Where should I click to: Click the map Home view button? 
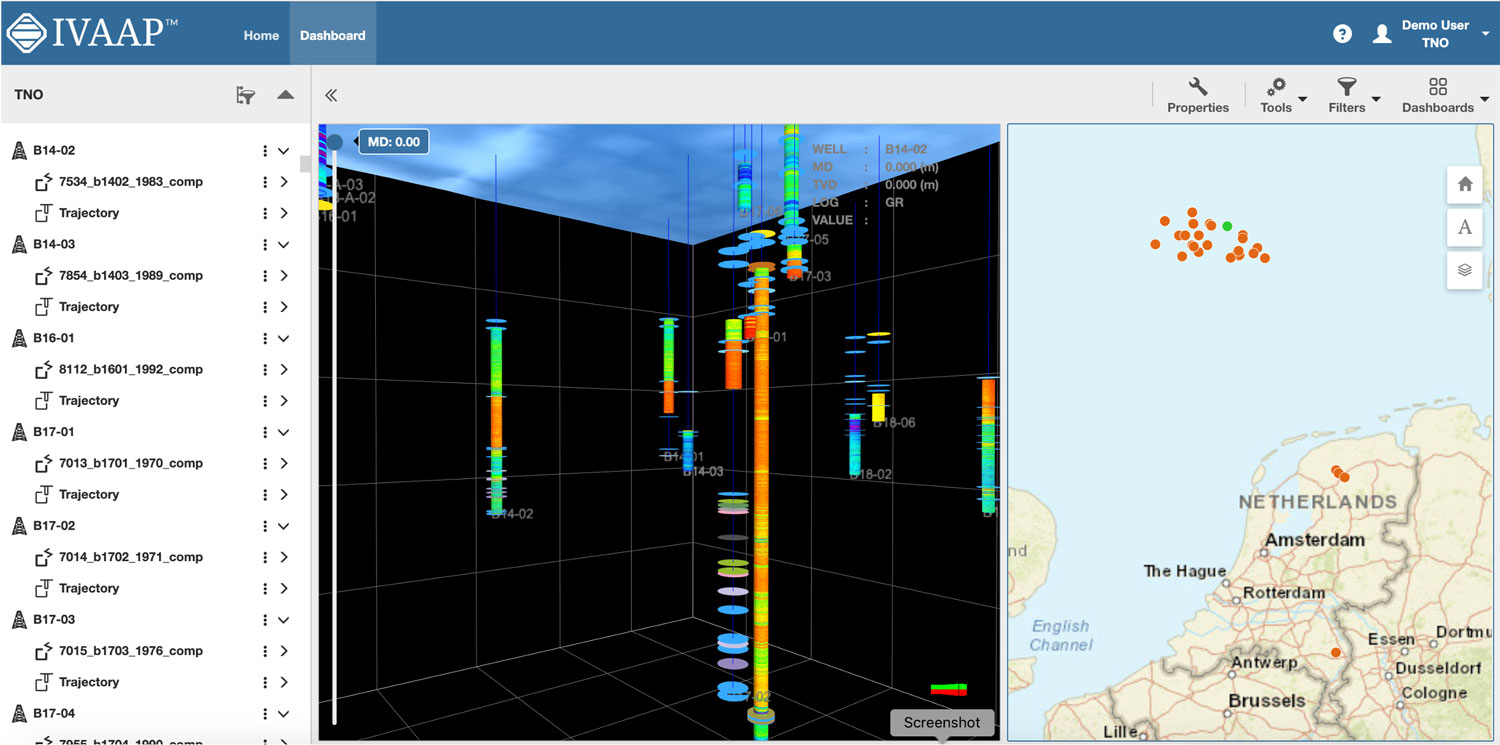(1465, 184)
